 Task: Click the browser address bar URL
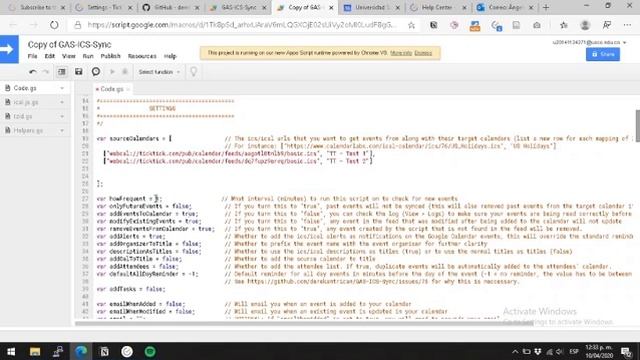click(x=242, y=25)
